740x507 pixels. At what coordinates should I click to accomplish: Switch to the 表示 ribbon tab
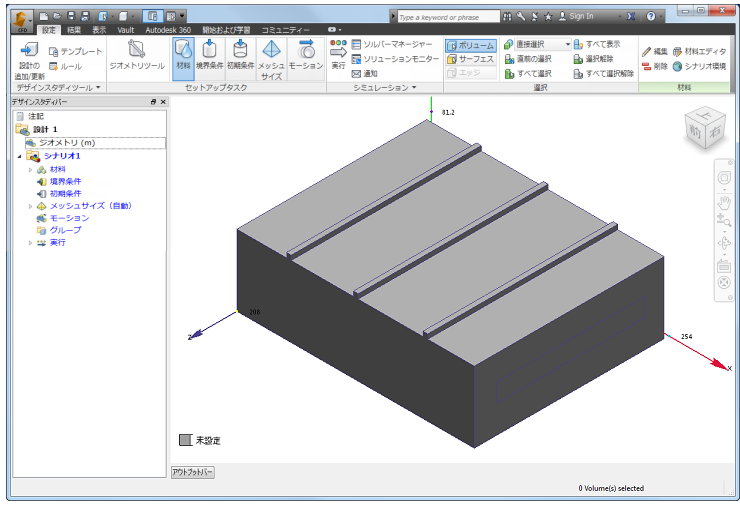99,30
